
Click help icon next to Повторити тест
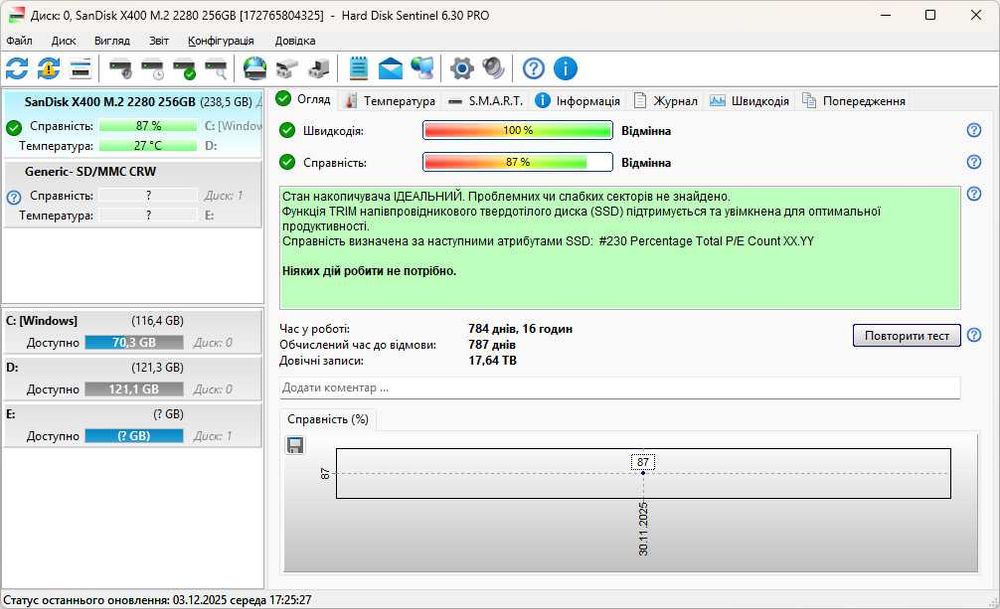click(974, 335)
